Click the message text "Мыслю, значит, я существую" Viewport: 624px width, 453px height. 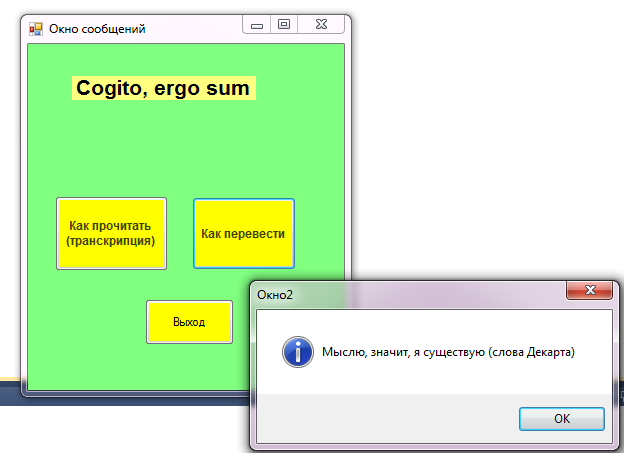click(404, 352)
